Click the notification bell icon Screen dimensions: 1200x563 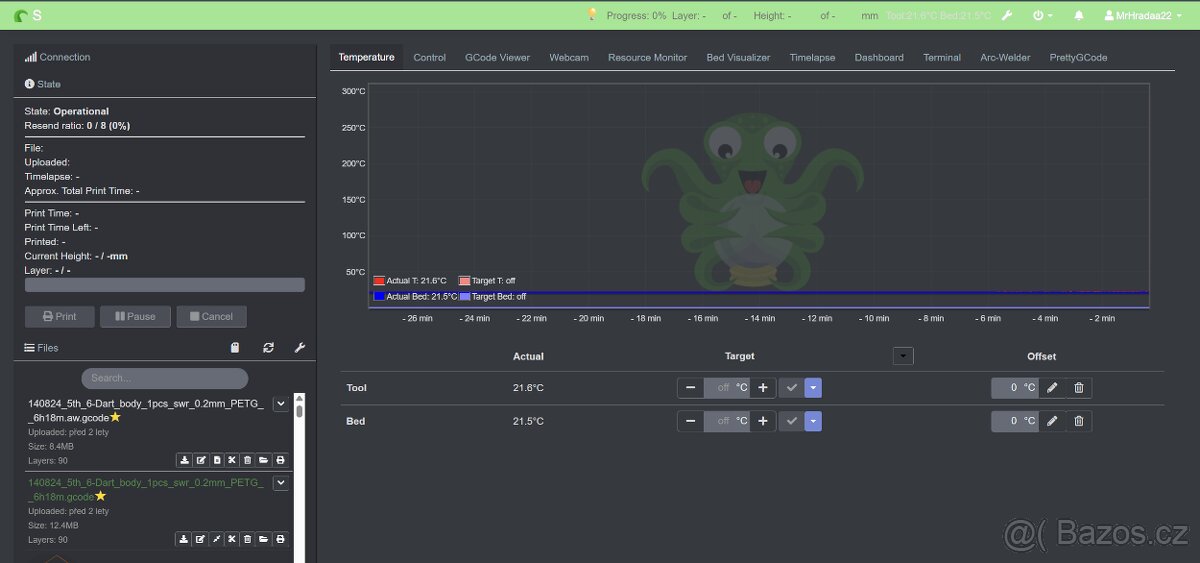click(1079, 16)
